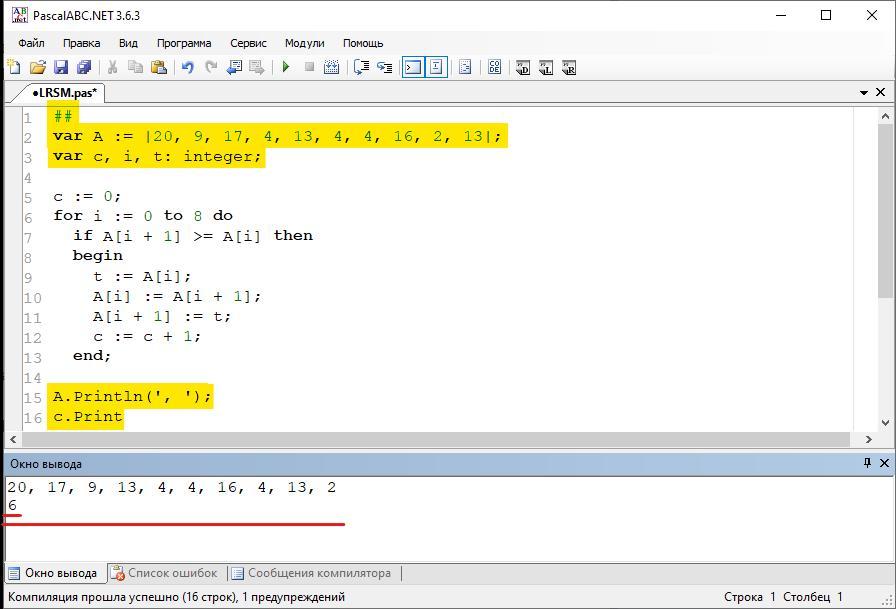Open the Правка menu
Image resolution: width=896 pixels, height=609 pixels.
click(x=82, y=43)
